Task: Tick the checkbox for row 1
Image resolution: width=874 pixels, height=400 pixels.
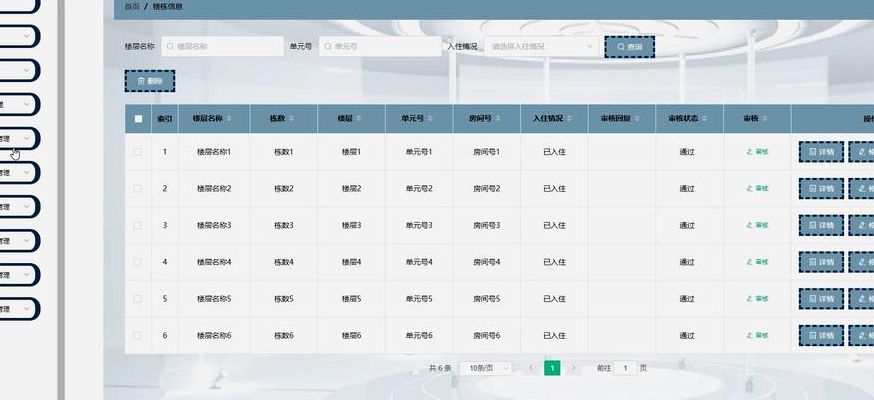Action: click(x=138, y=152)
